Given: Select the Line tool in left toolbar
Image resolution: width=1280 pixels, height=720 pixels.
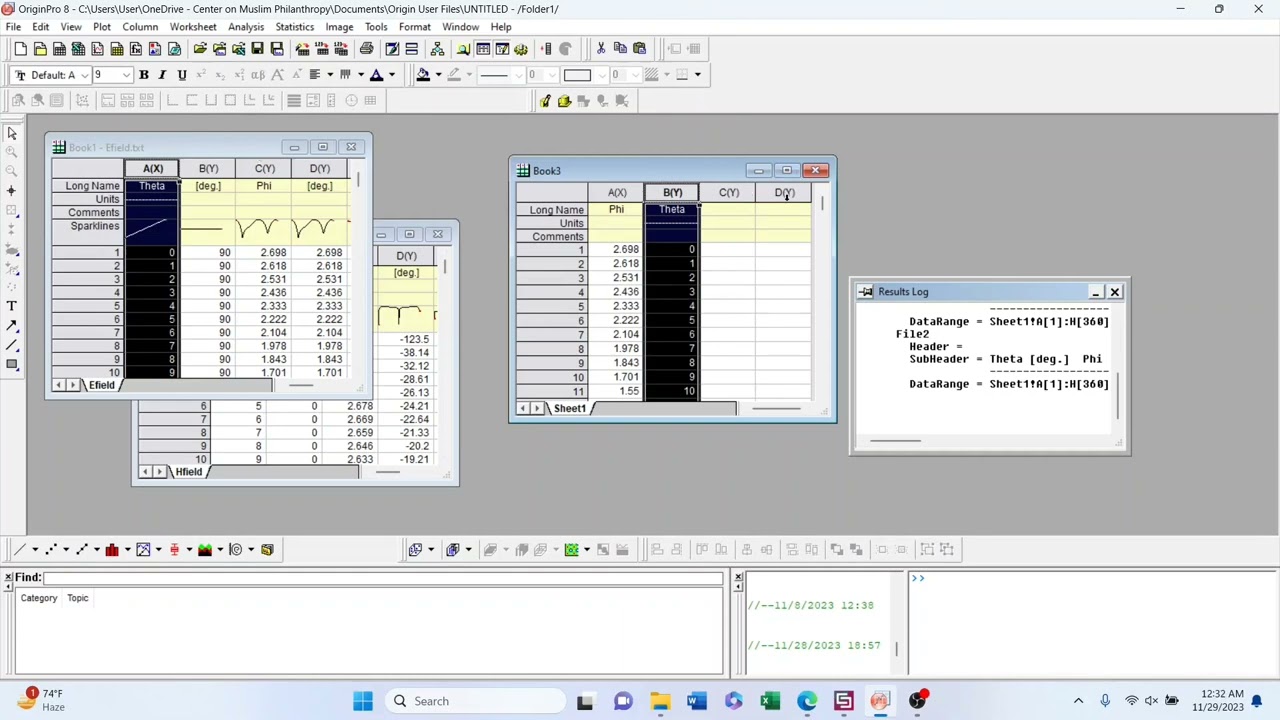Looking at the screenshot, I should tap(12, 345).
